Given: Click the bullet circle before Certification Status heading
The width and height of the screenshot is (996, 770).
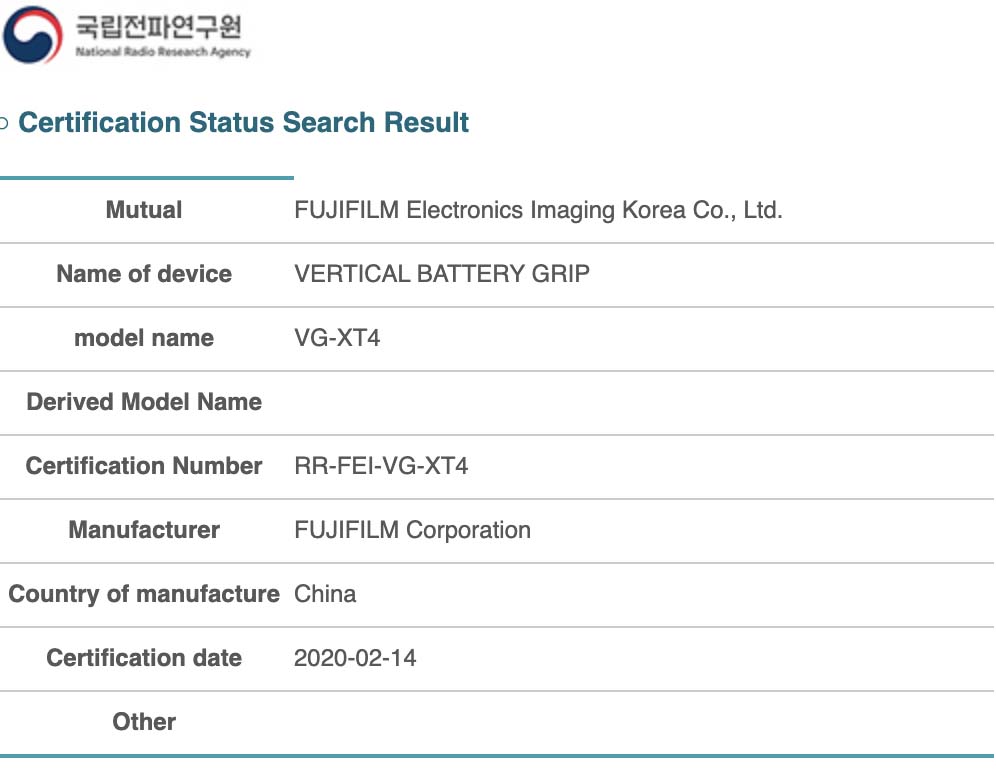Looking at the screenshot, I should pyautogui.click(x=4, y=123).
